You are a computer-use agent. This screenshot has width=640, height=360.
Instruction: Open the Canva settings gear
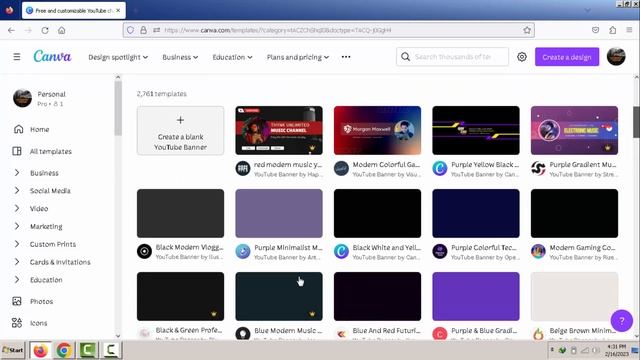(522, 57)
